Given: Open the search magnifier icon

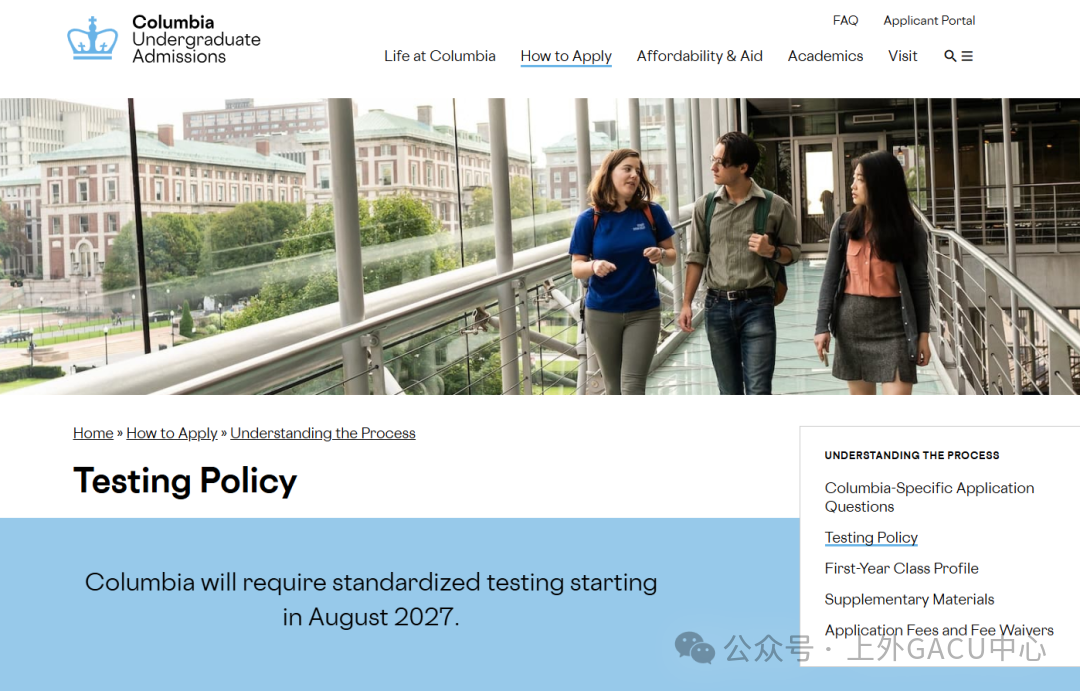Looking at the screenshot, I should (950, 56).
